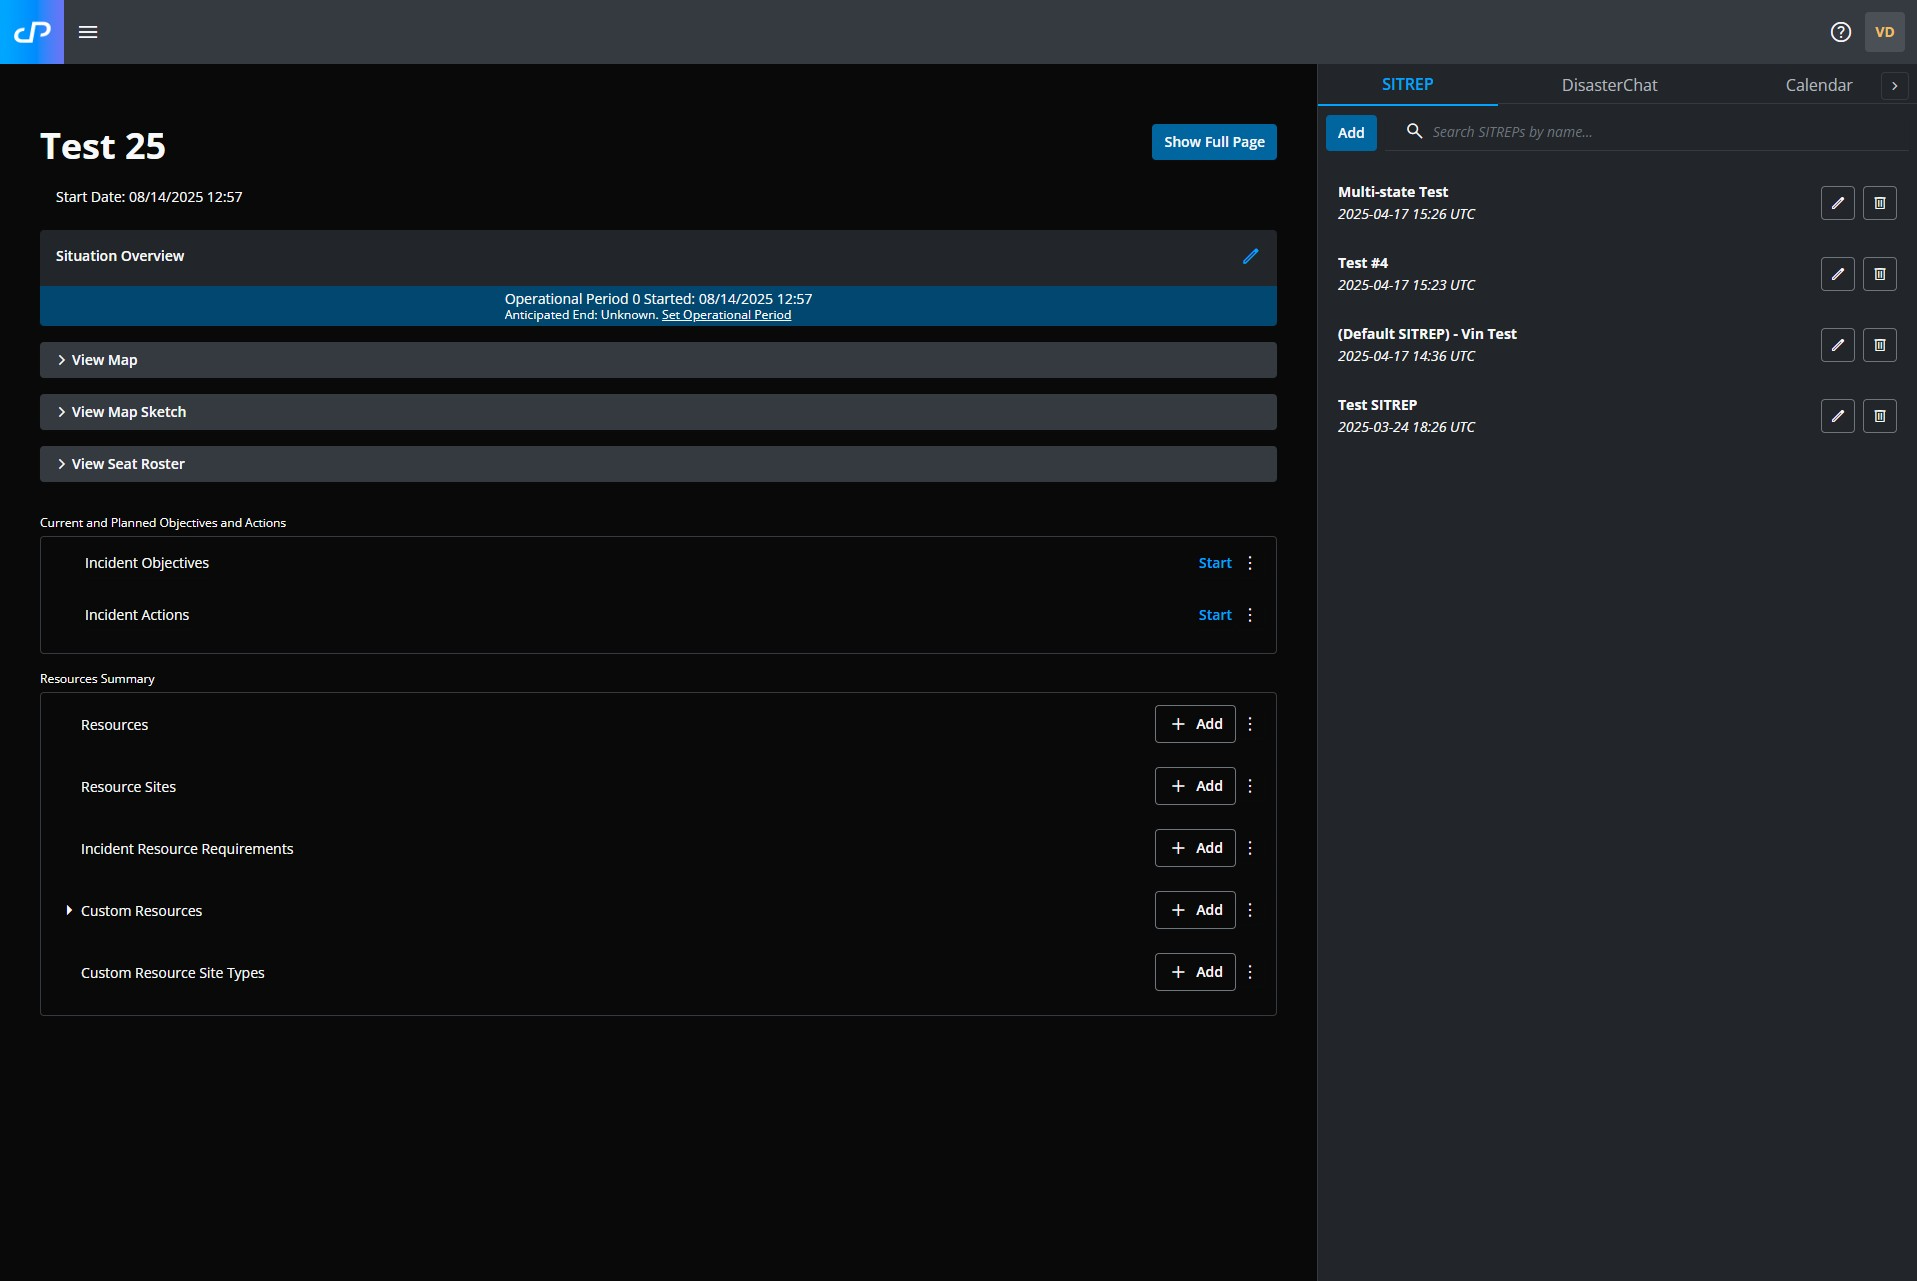Add a new Resource Site
Image resolution: width=1917 pixels, height=1281 pixels.
tap(1195, 786)
